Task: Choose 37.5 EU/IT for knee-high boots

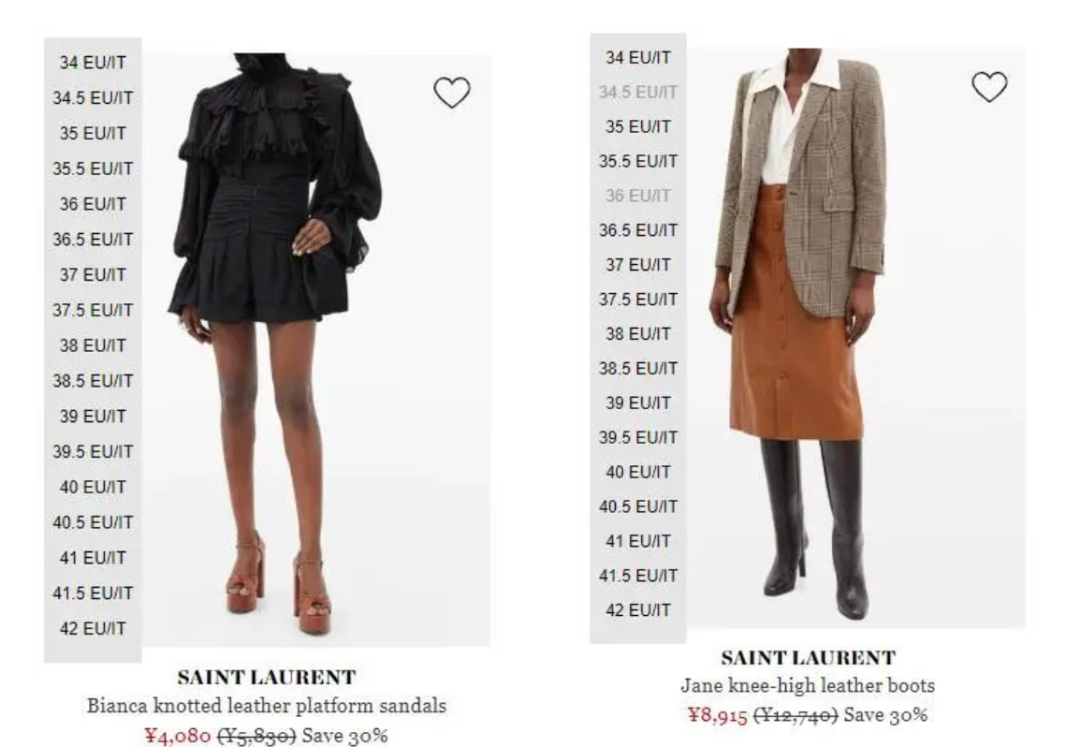Action: [638, 299]
